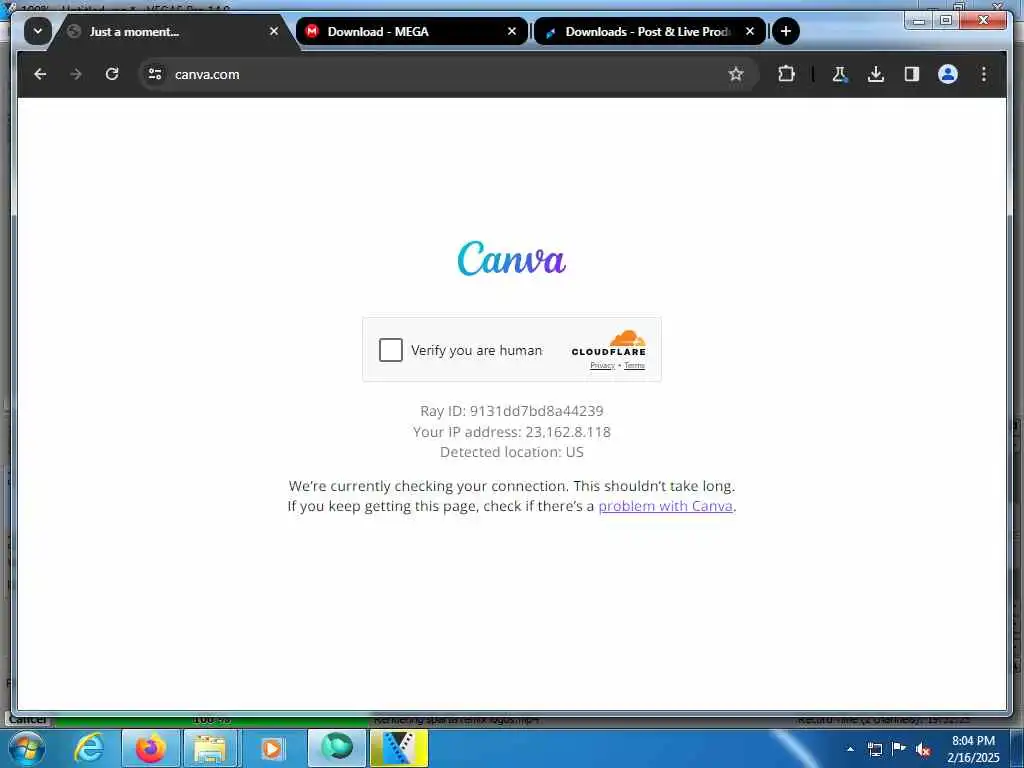Click Cancel button in background window
This screenshot has width=1024, height=768.
pyautogui.click(x=27, y=720)
